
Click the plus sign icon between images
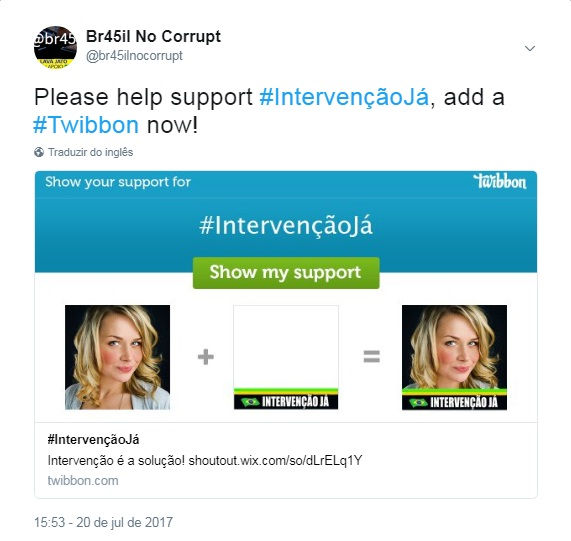click(x=206, y=357)
